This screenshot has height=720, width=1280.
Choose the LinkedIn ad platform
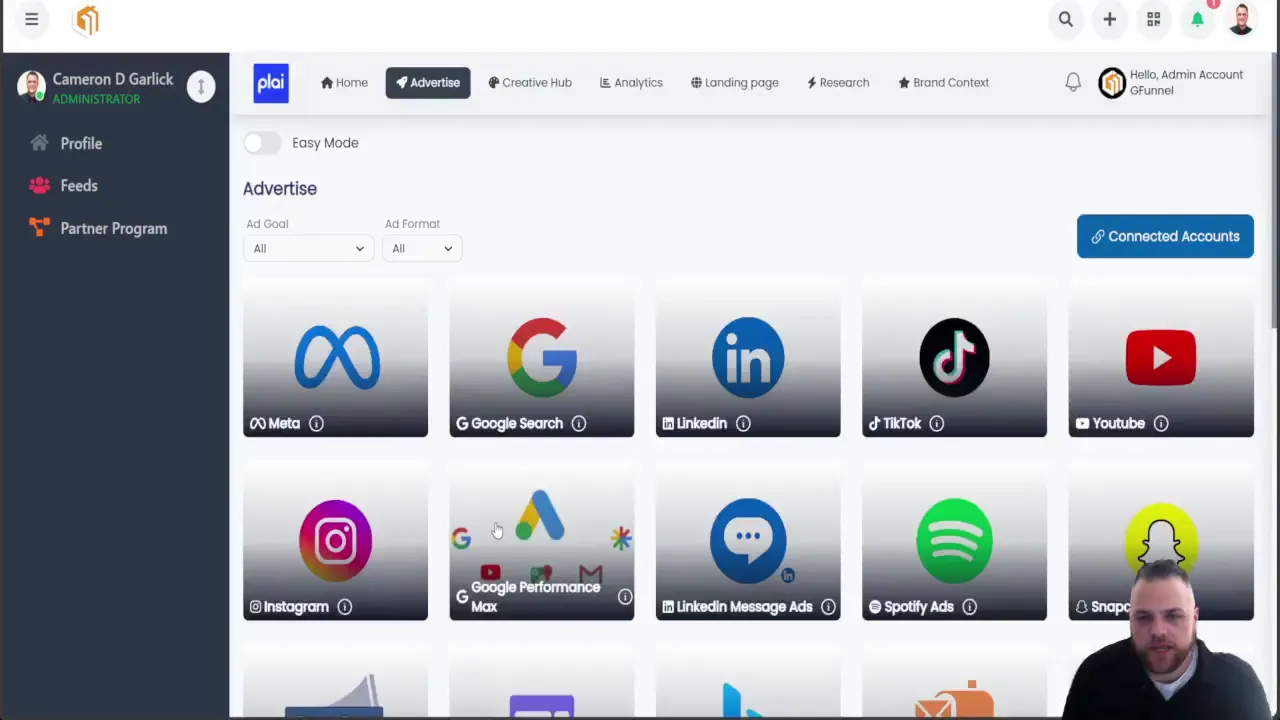pyautogui.click(x=747, y=360)
